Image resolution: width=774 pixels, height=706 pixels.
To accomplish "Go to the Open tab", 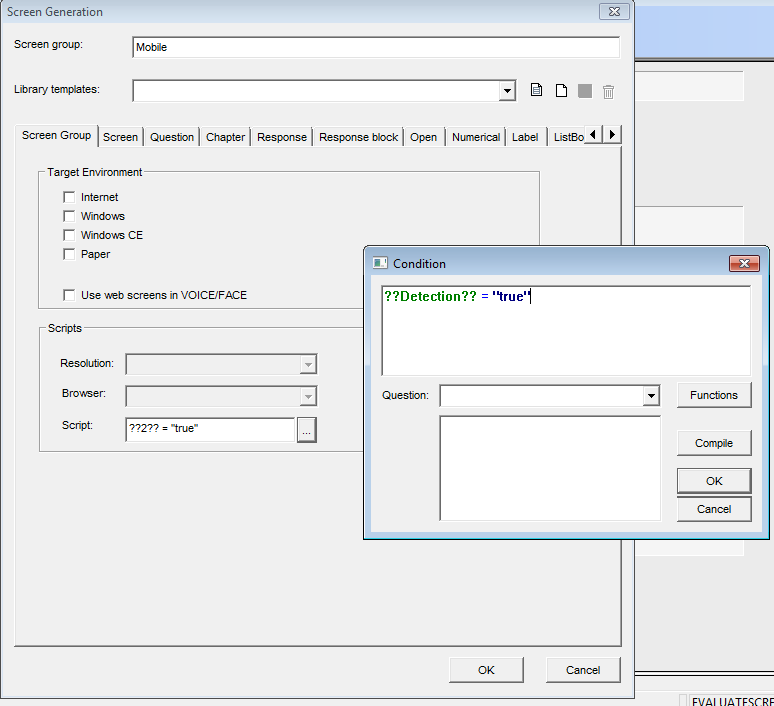I will click(424, 137).
